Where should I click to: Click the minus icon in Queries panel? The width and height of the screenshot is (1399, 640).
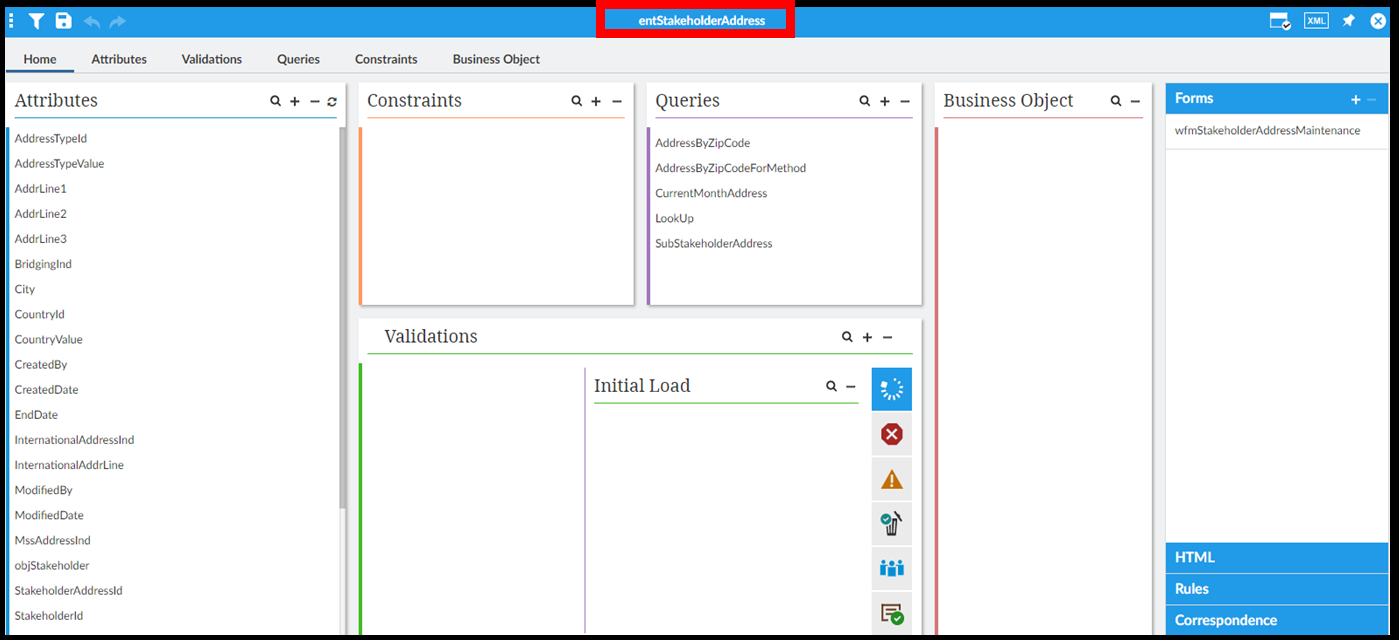pos(905,101)
